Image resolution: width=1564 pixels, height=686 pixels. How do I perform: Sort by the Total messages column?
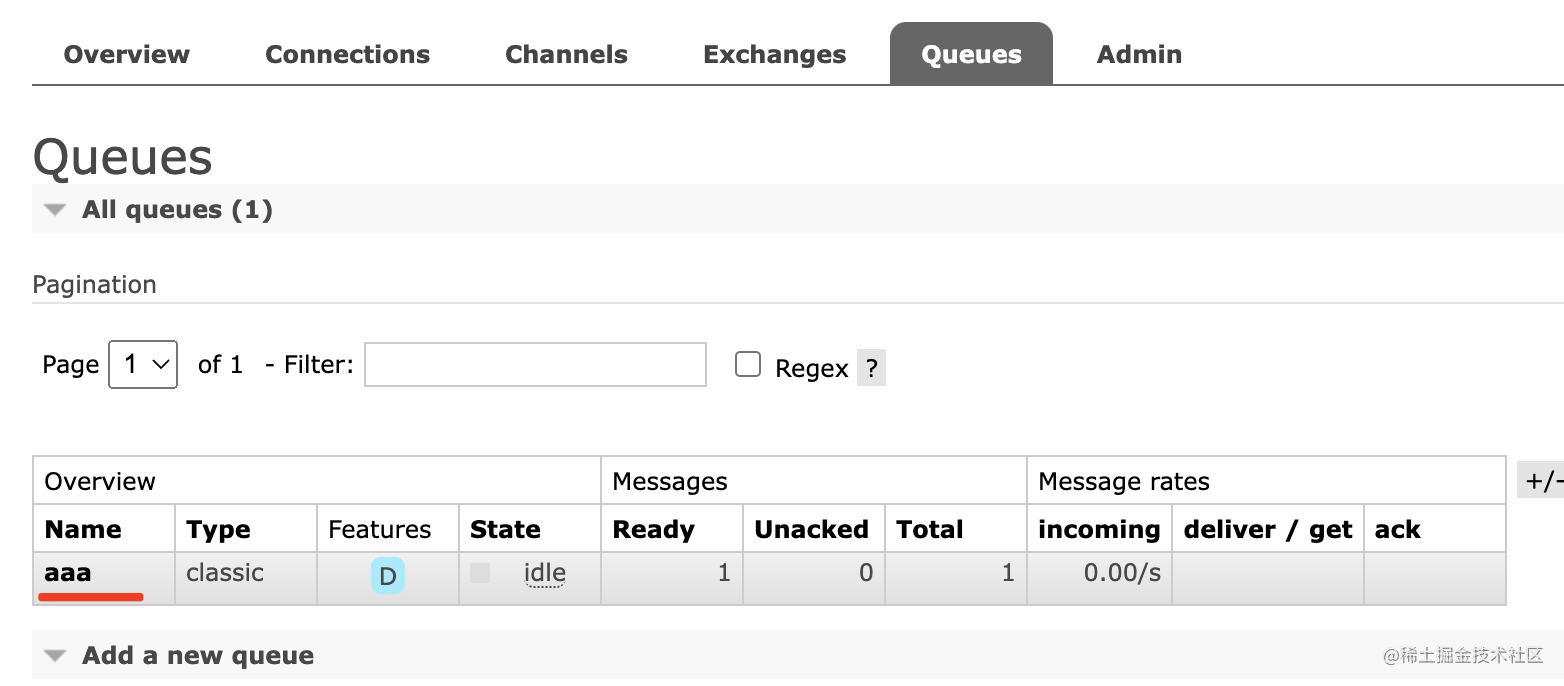(x=929, y=529)
